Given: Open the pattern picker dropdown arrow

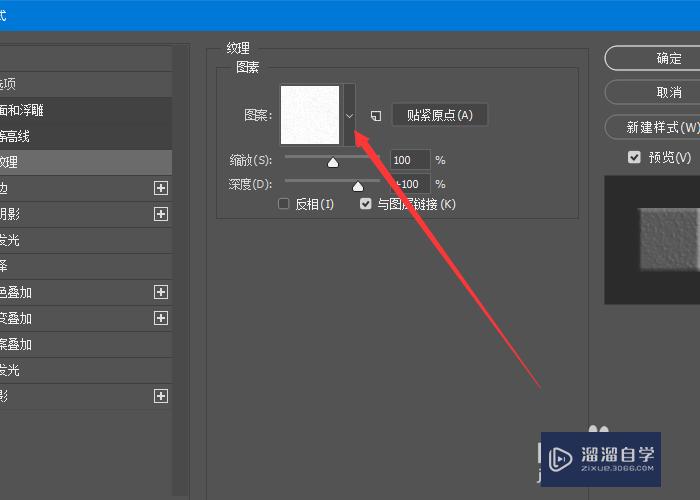Looking at the screenshot, I should tap(349, 115).
